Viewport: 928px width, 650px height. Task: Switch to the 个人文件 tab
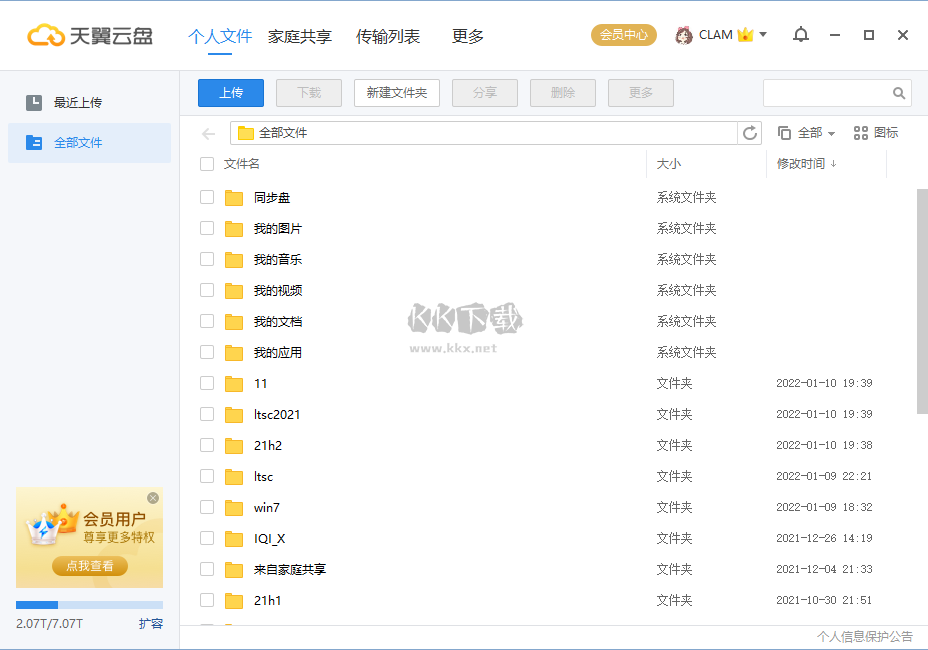pyautogui.click(x=220, y=36)
